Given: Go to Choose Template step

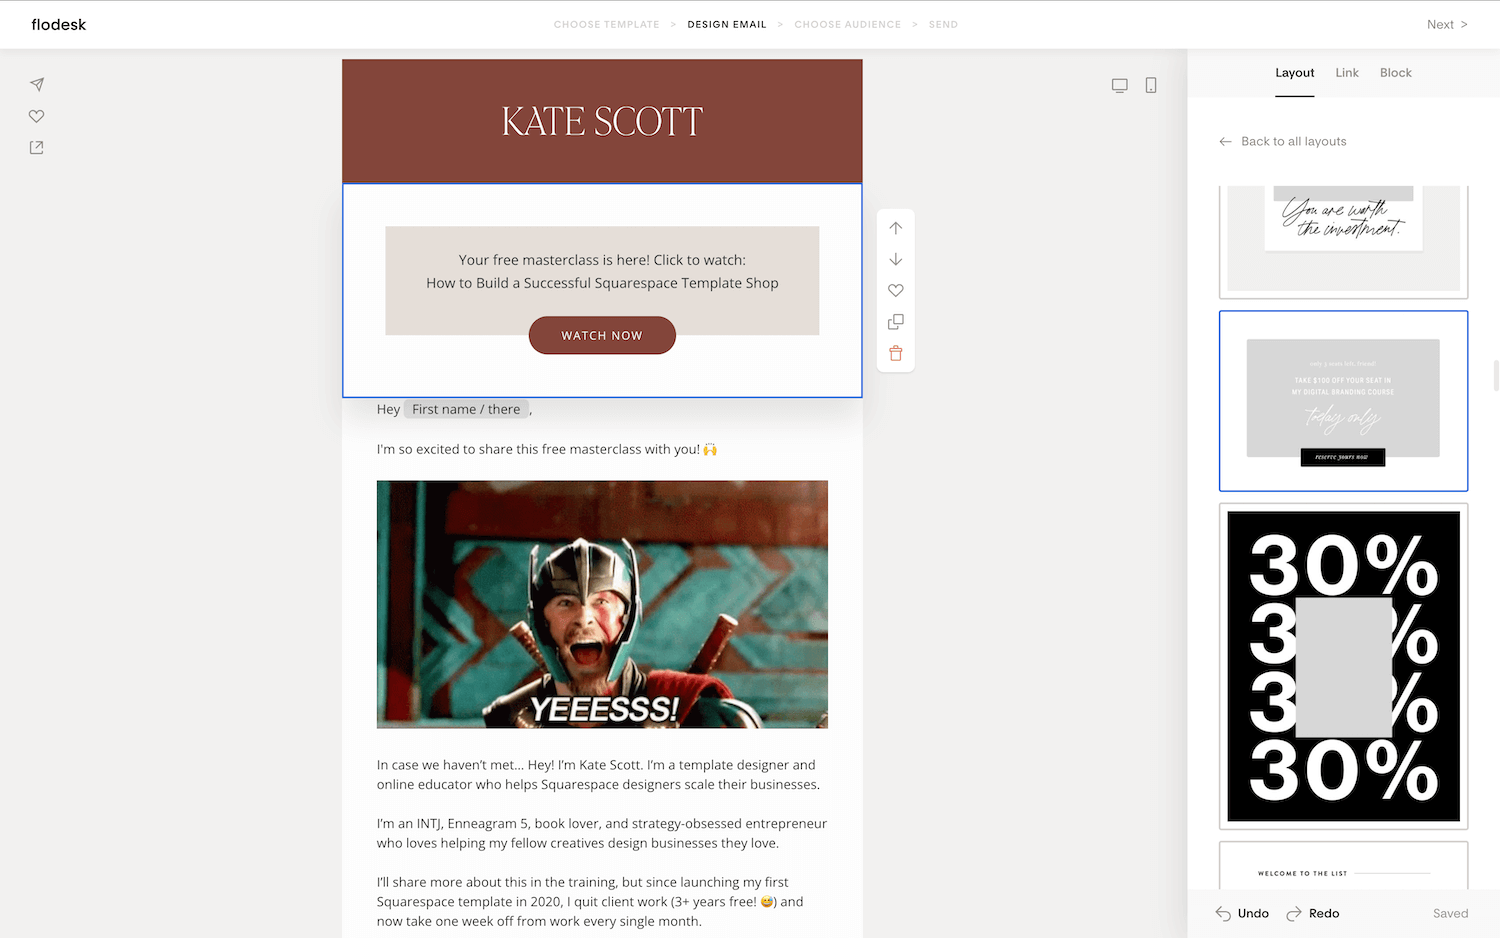Looking at the screenshot, I should point(606,24).
